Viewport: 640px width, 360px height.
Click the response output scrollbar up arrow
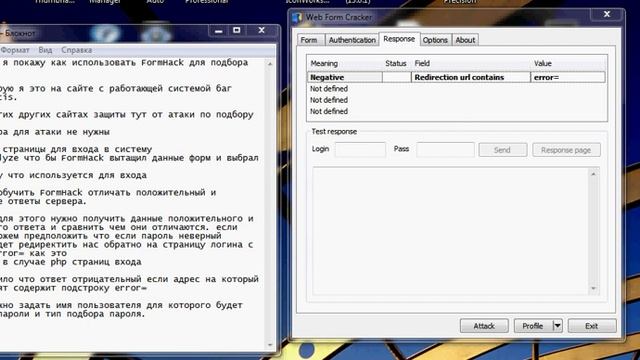(x=593, y=174)
